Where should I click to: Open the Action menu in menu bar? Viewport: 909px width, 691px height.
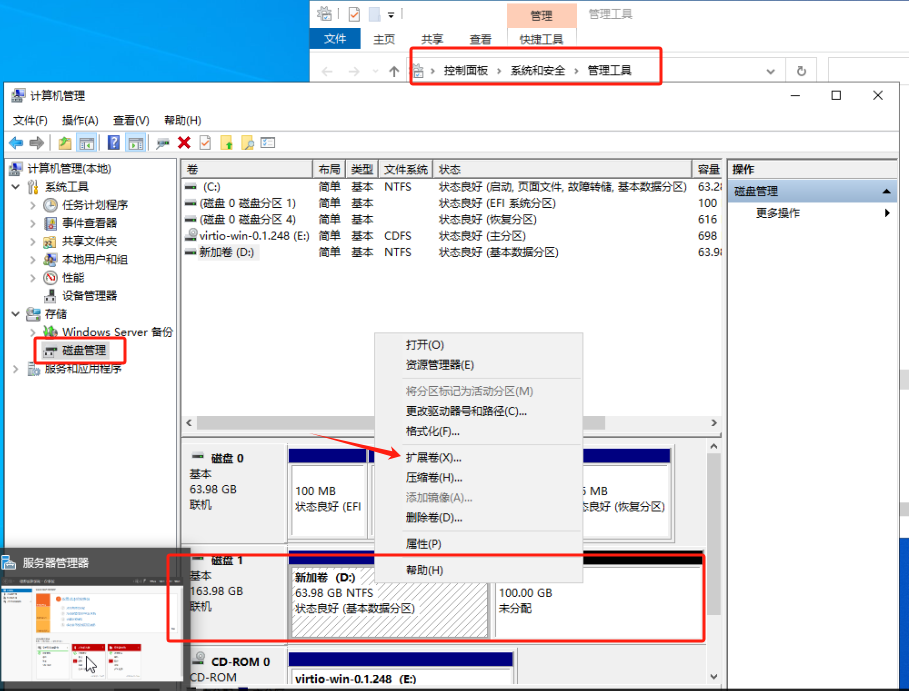coord(79,120)
